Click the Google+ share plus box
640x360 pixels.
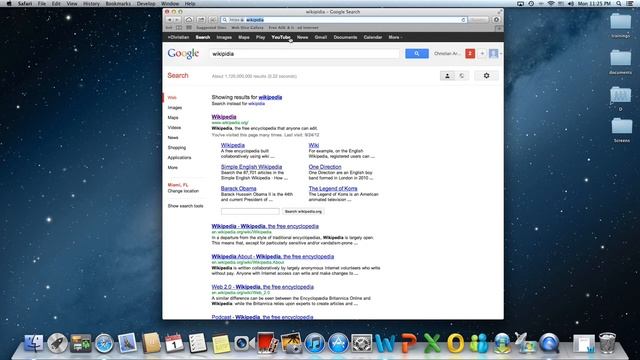click(x=482, y=53)
